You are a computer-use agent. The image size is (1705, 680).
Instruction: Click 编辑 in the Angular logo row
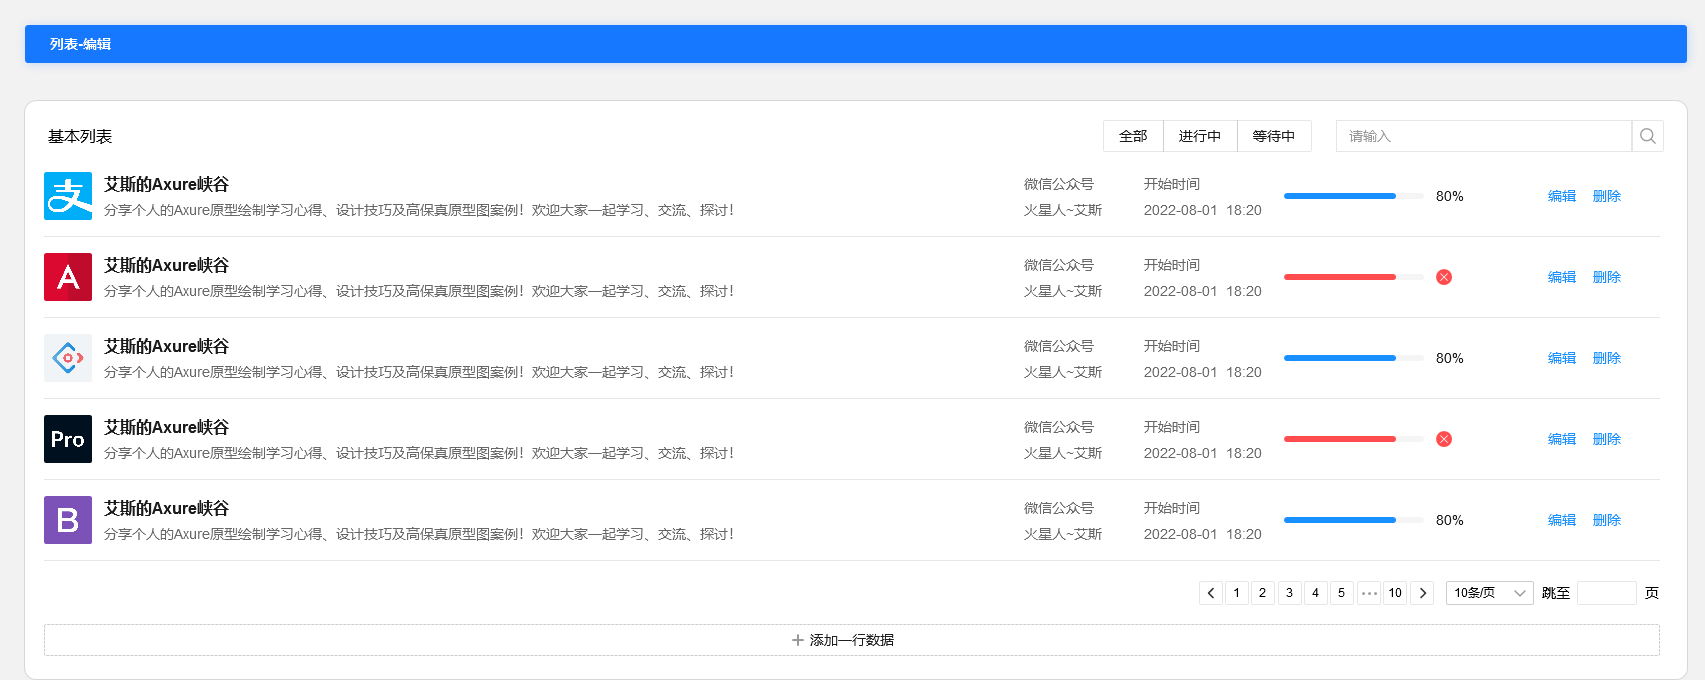tap(1562, 277)
